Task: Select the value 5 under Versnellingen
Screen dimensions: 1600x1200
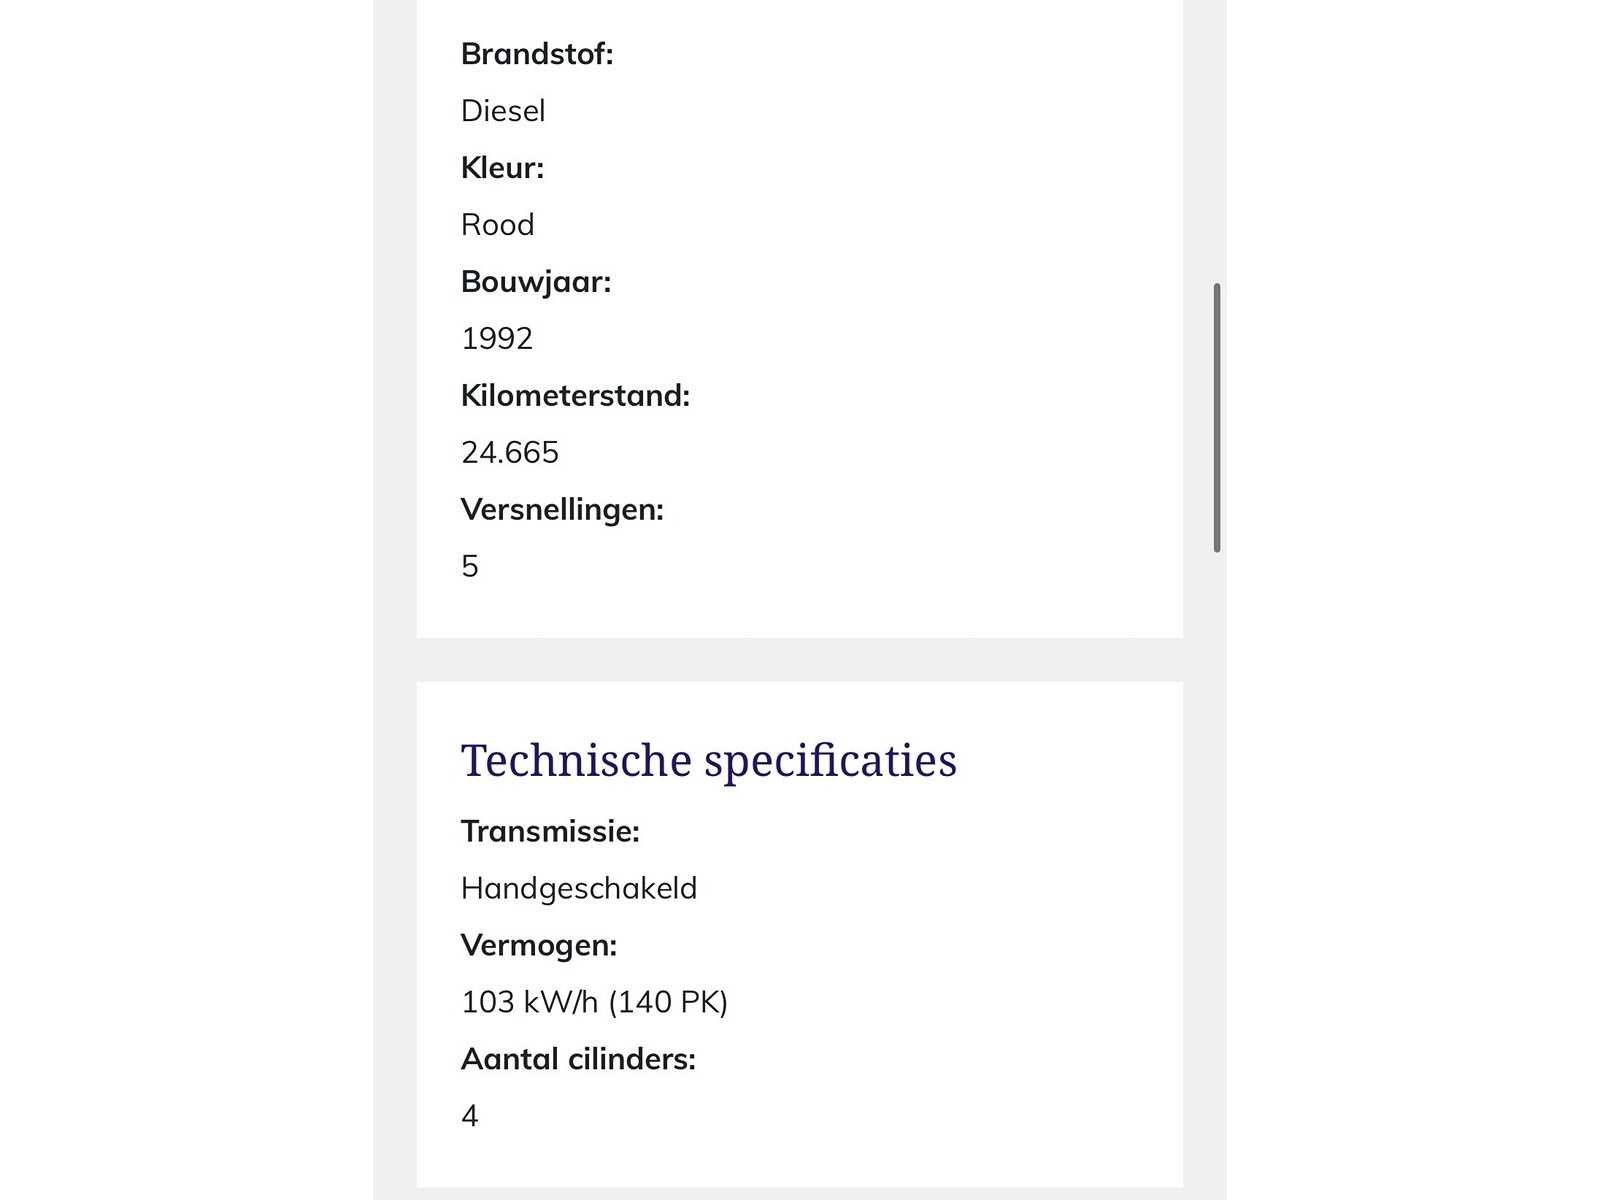Action: point(470,567)
